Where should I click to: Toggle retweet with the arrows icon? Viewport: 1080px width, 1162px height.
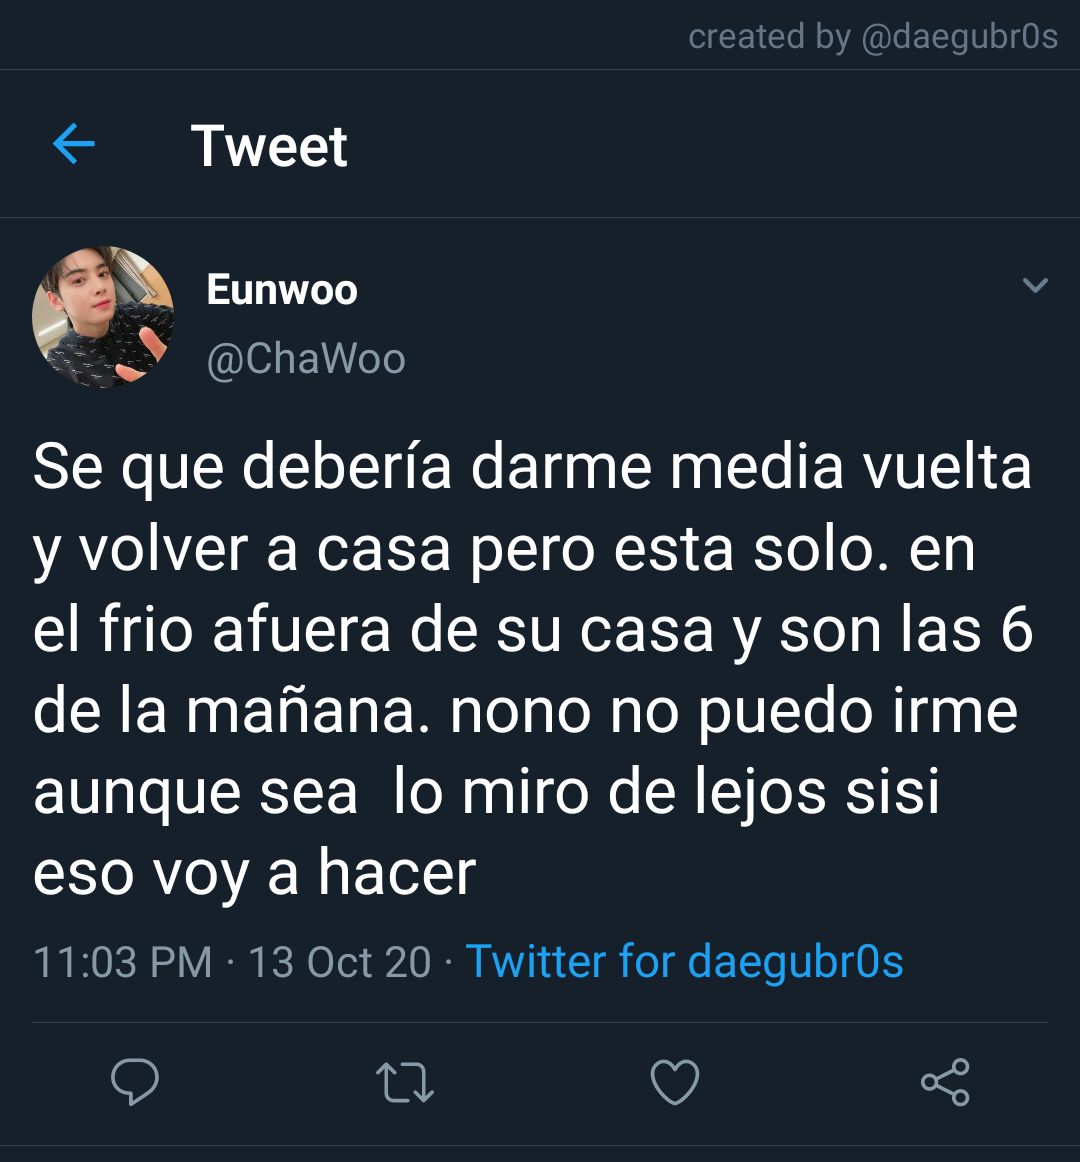pos(405,1083)
